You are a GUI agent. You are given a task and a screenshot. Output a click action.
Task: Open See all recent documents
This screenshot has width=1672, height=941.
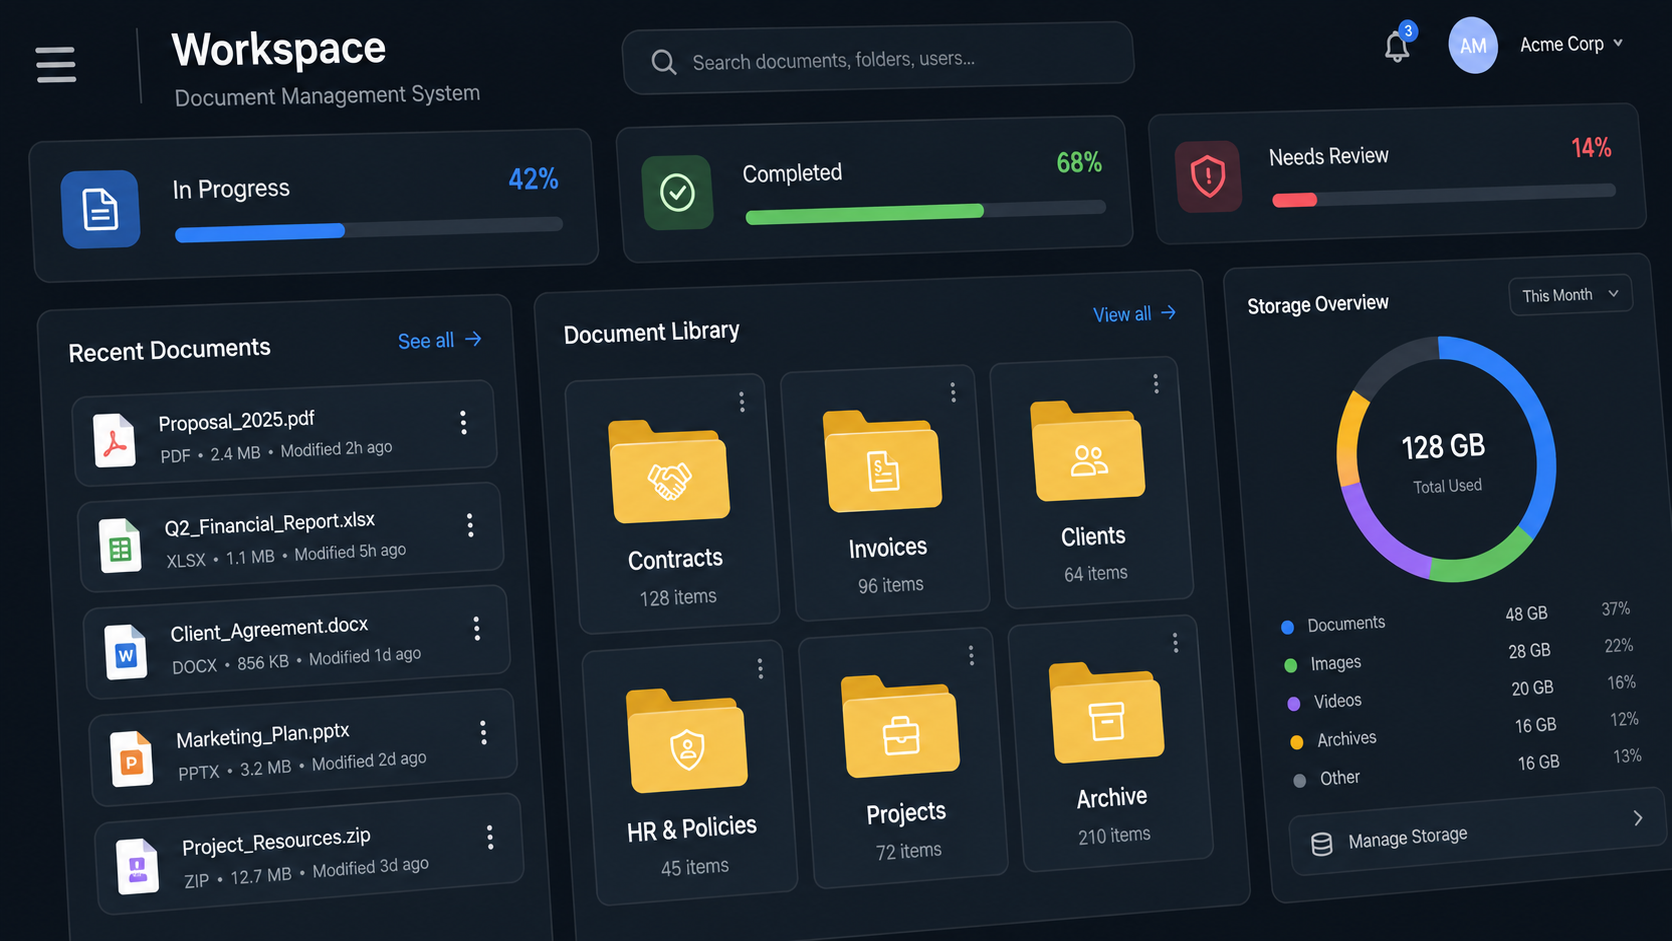(x=440, y=340)
